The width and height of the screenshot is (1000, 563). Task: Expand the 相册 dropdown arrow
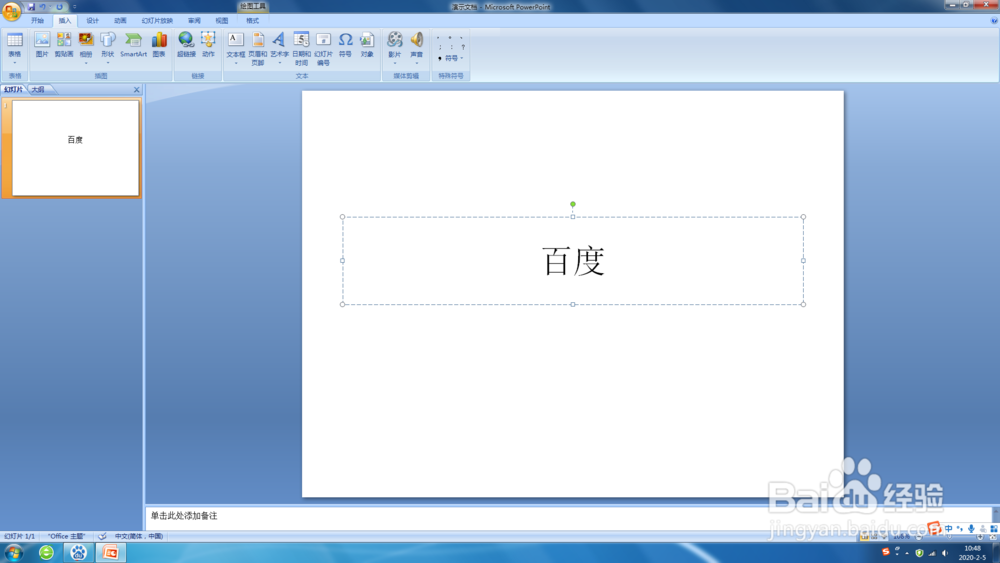86,63
